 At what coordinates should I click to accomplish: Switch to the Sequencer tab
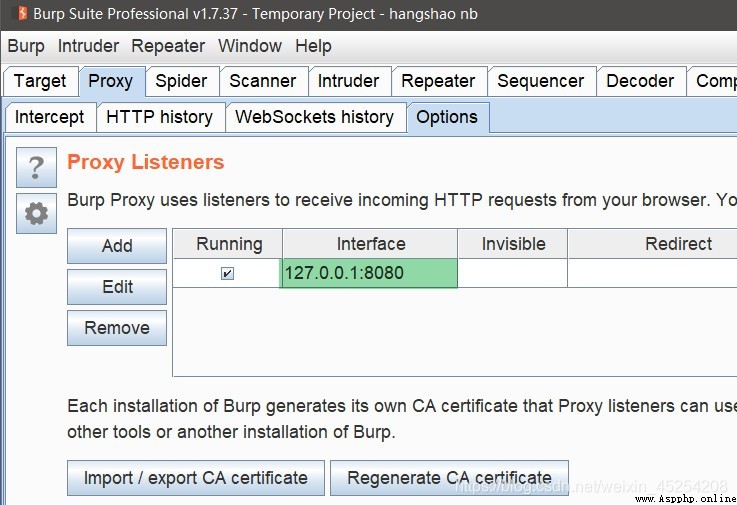541,81
